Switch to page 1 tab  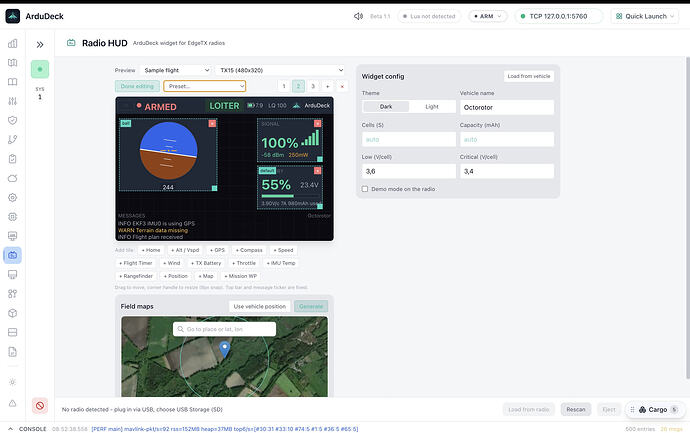click(284, 86)
